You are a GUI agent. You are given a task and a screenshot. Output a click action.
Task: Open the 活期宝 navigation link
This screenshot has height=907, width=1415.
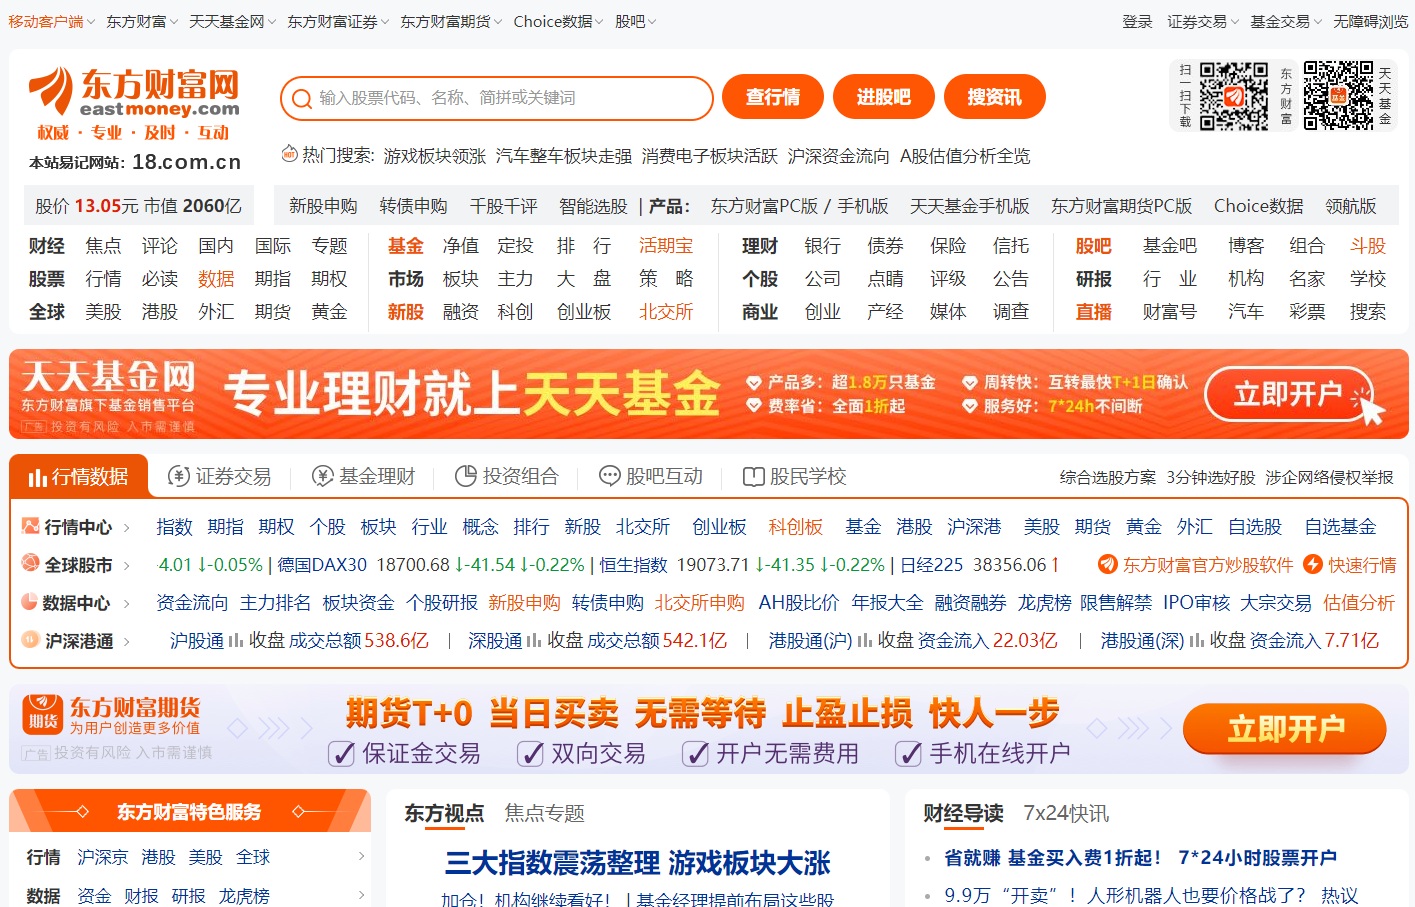(x=666, y=246)
